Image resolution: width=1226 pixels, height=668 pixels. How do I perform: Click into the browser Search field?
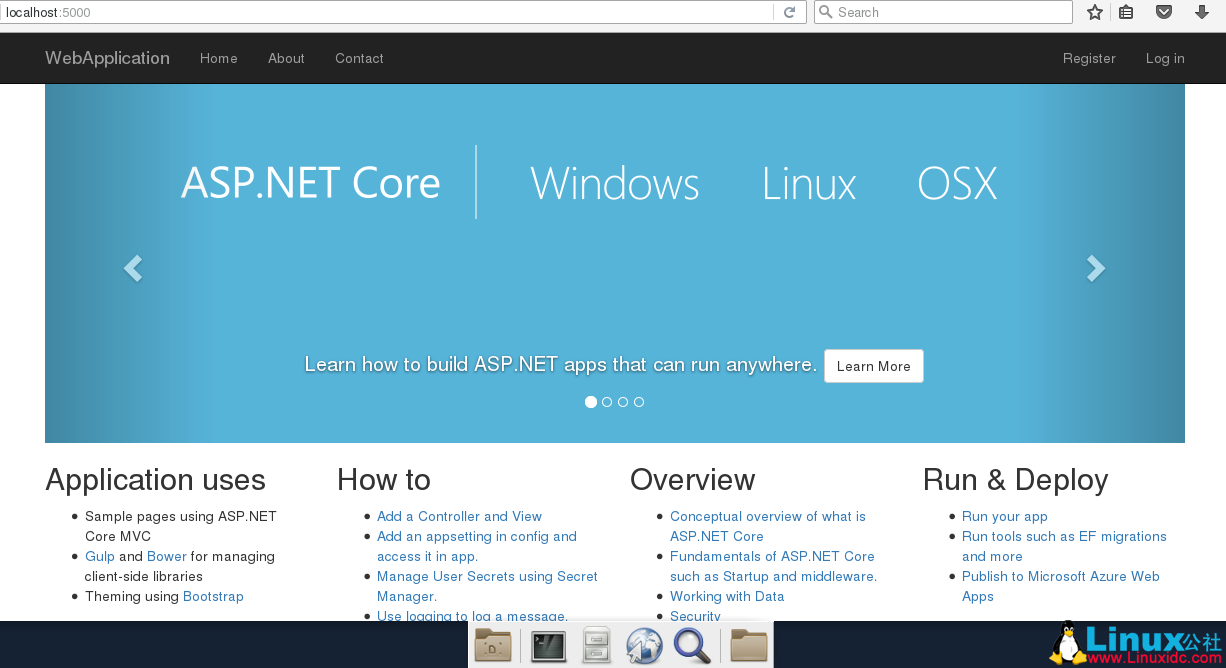pyautogui.click(x=950, y=12)
